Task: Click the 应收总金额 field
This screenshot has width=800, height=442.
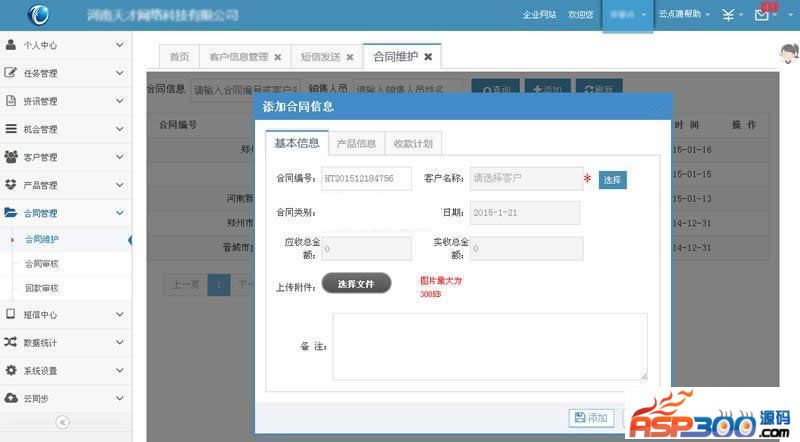Action: (x=366, y=249)
